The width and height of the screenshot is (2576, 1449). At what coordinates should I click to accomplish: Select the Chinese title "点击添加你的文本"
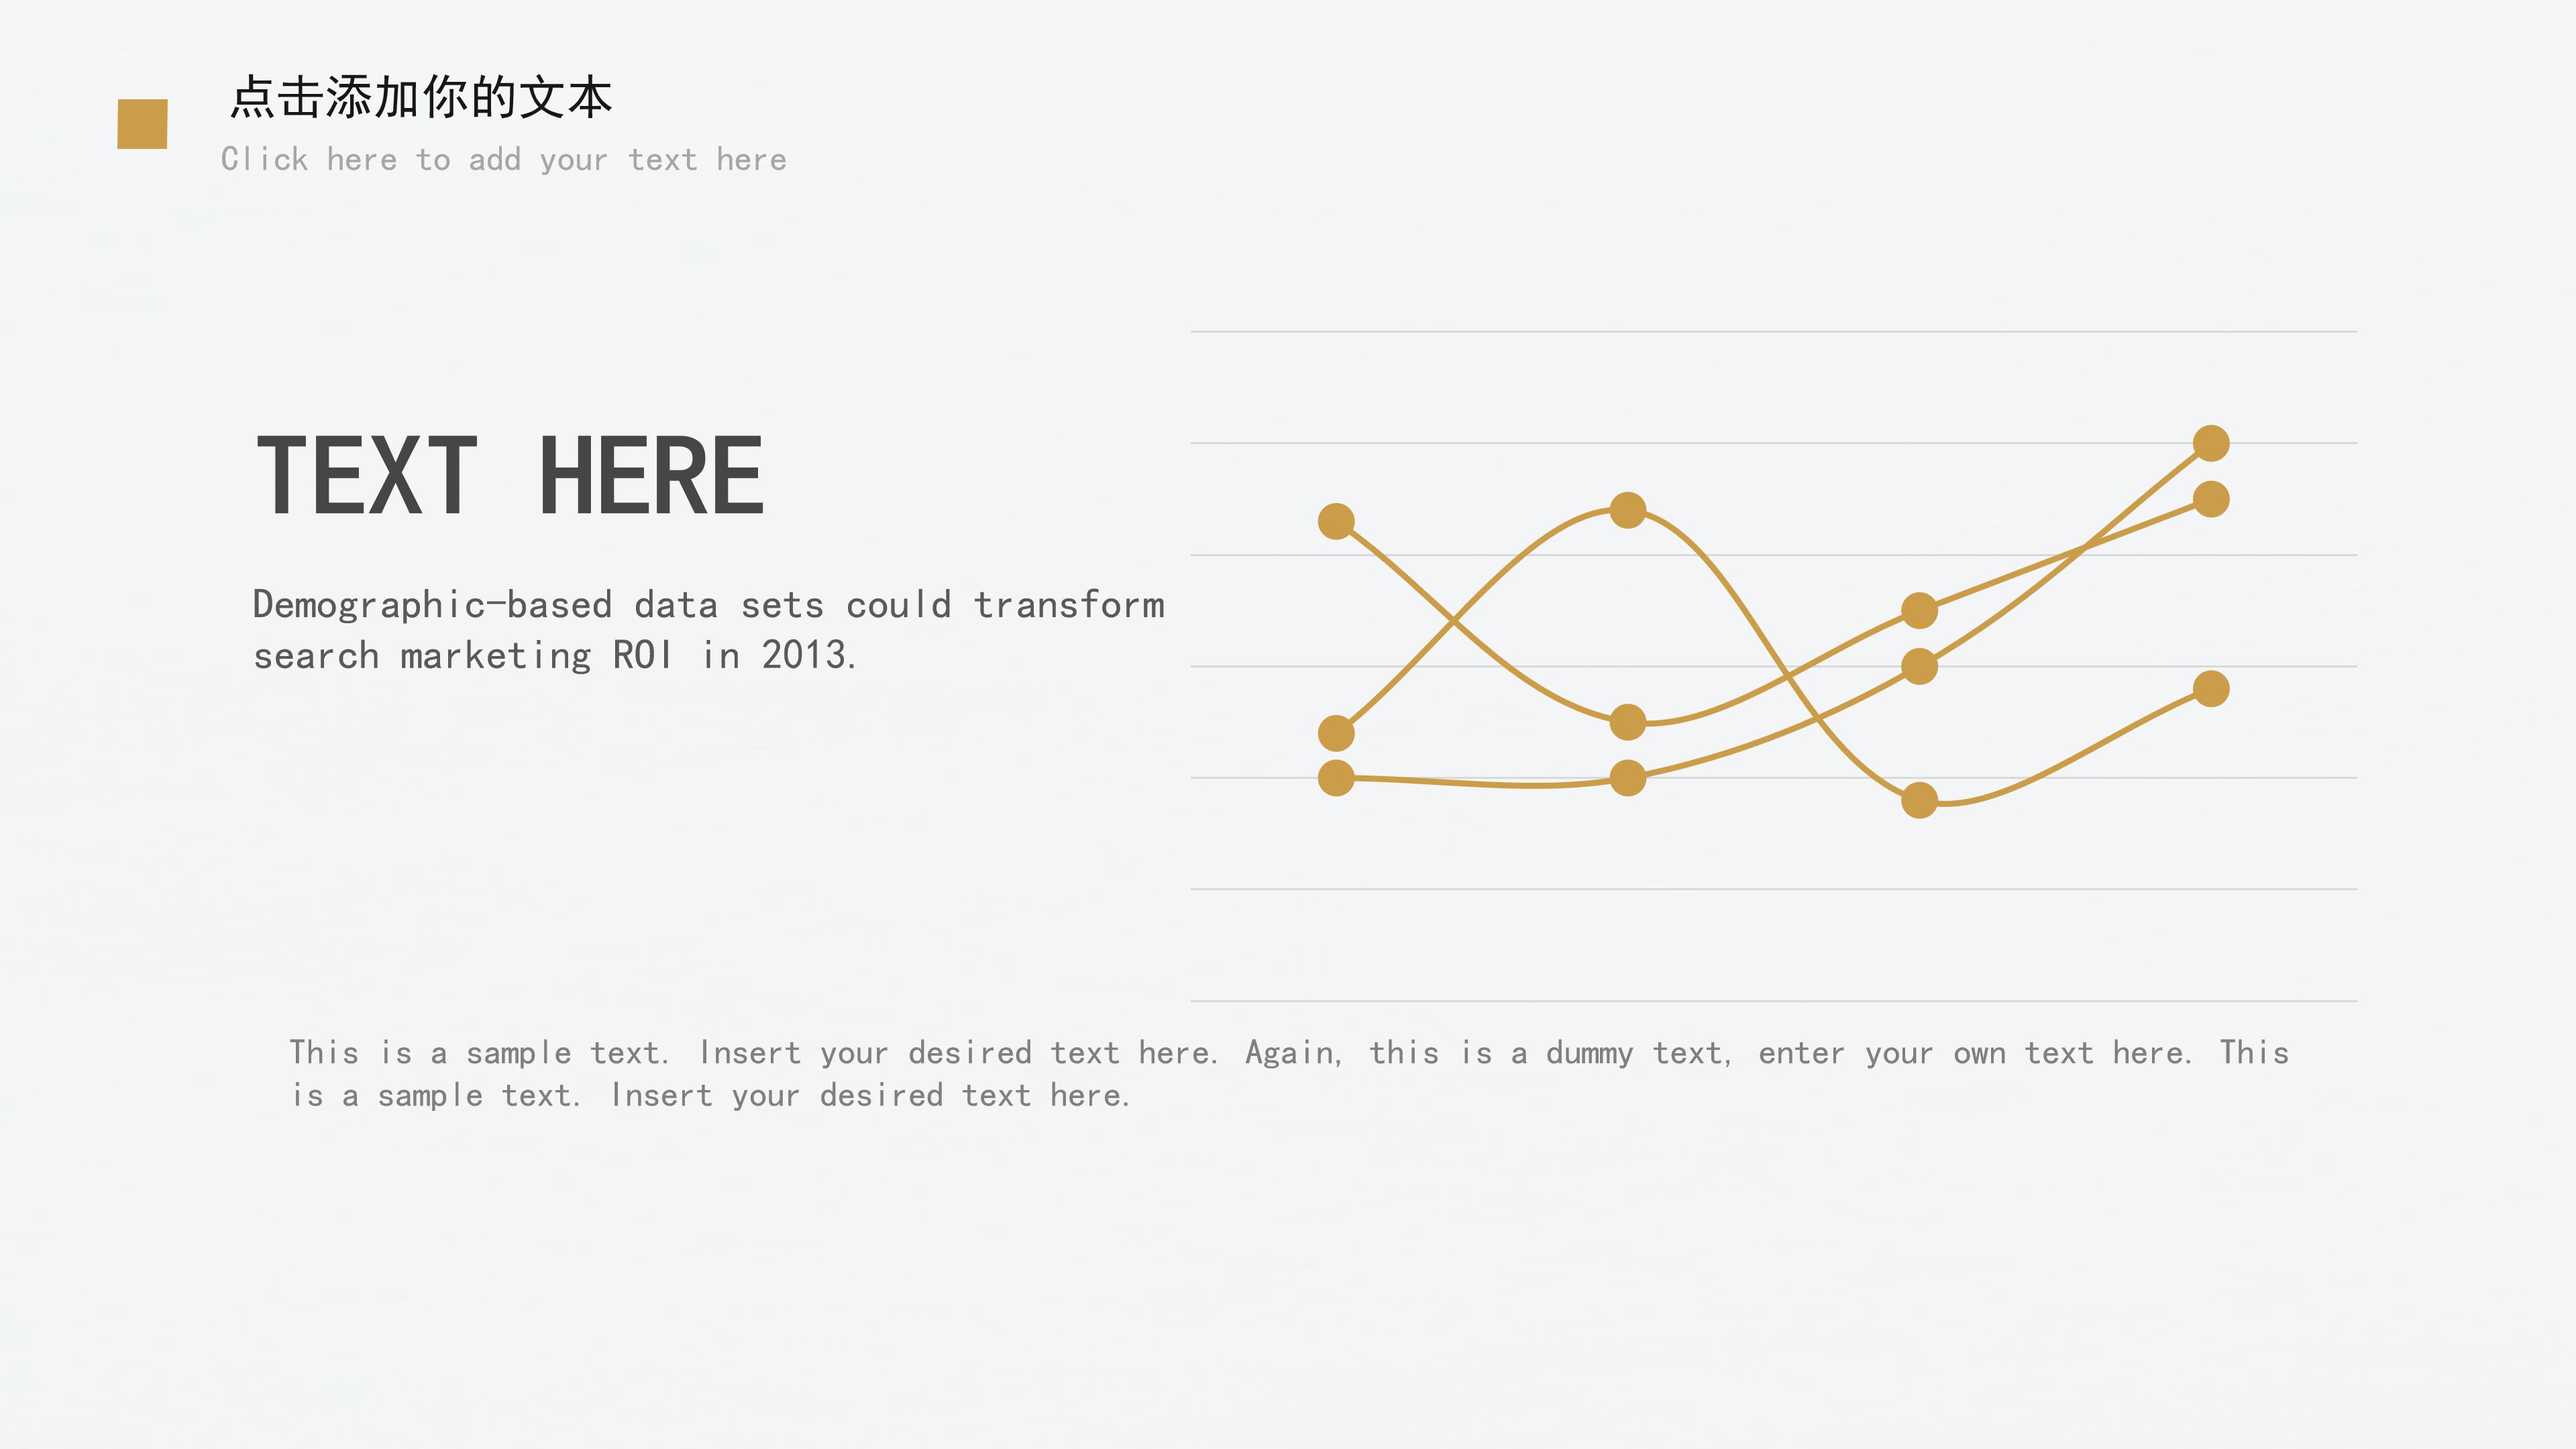coord(420,98)
